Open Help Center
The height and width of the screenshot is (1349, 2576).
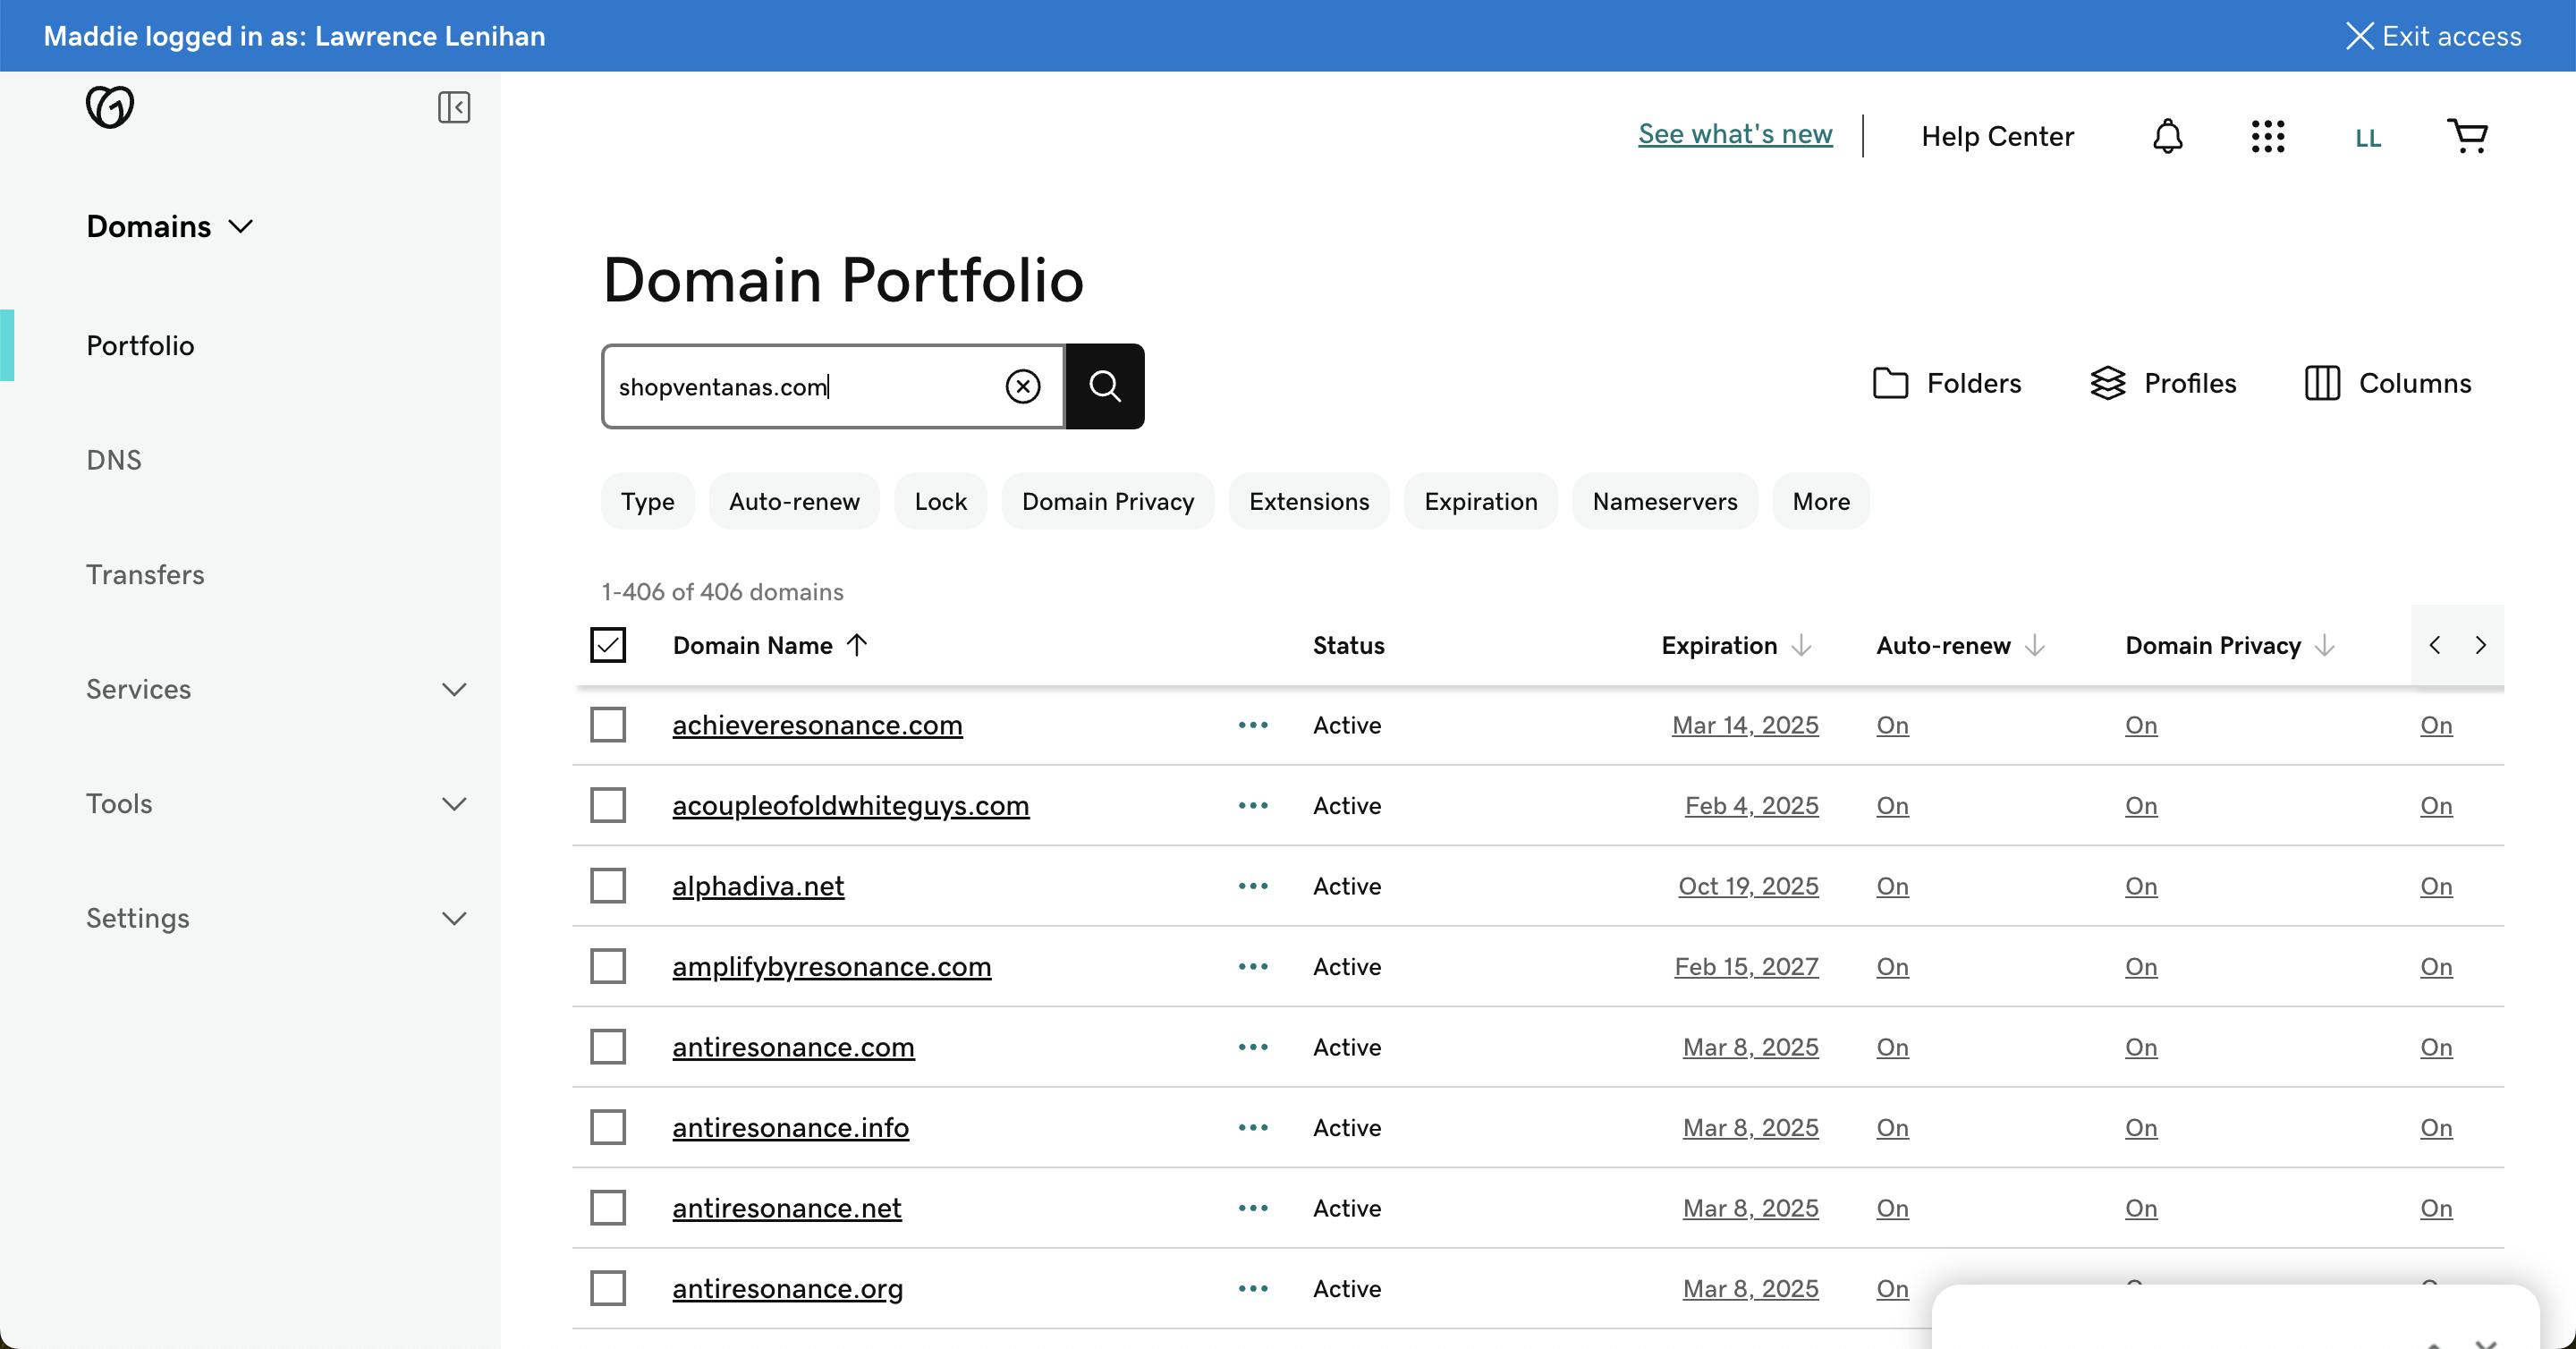[1997, 136]
